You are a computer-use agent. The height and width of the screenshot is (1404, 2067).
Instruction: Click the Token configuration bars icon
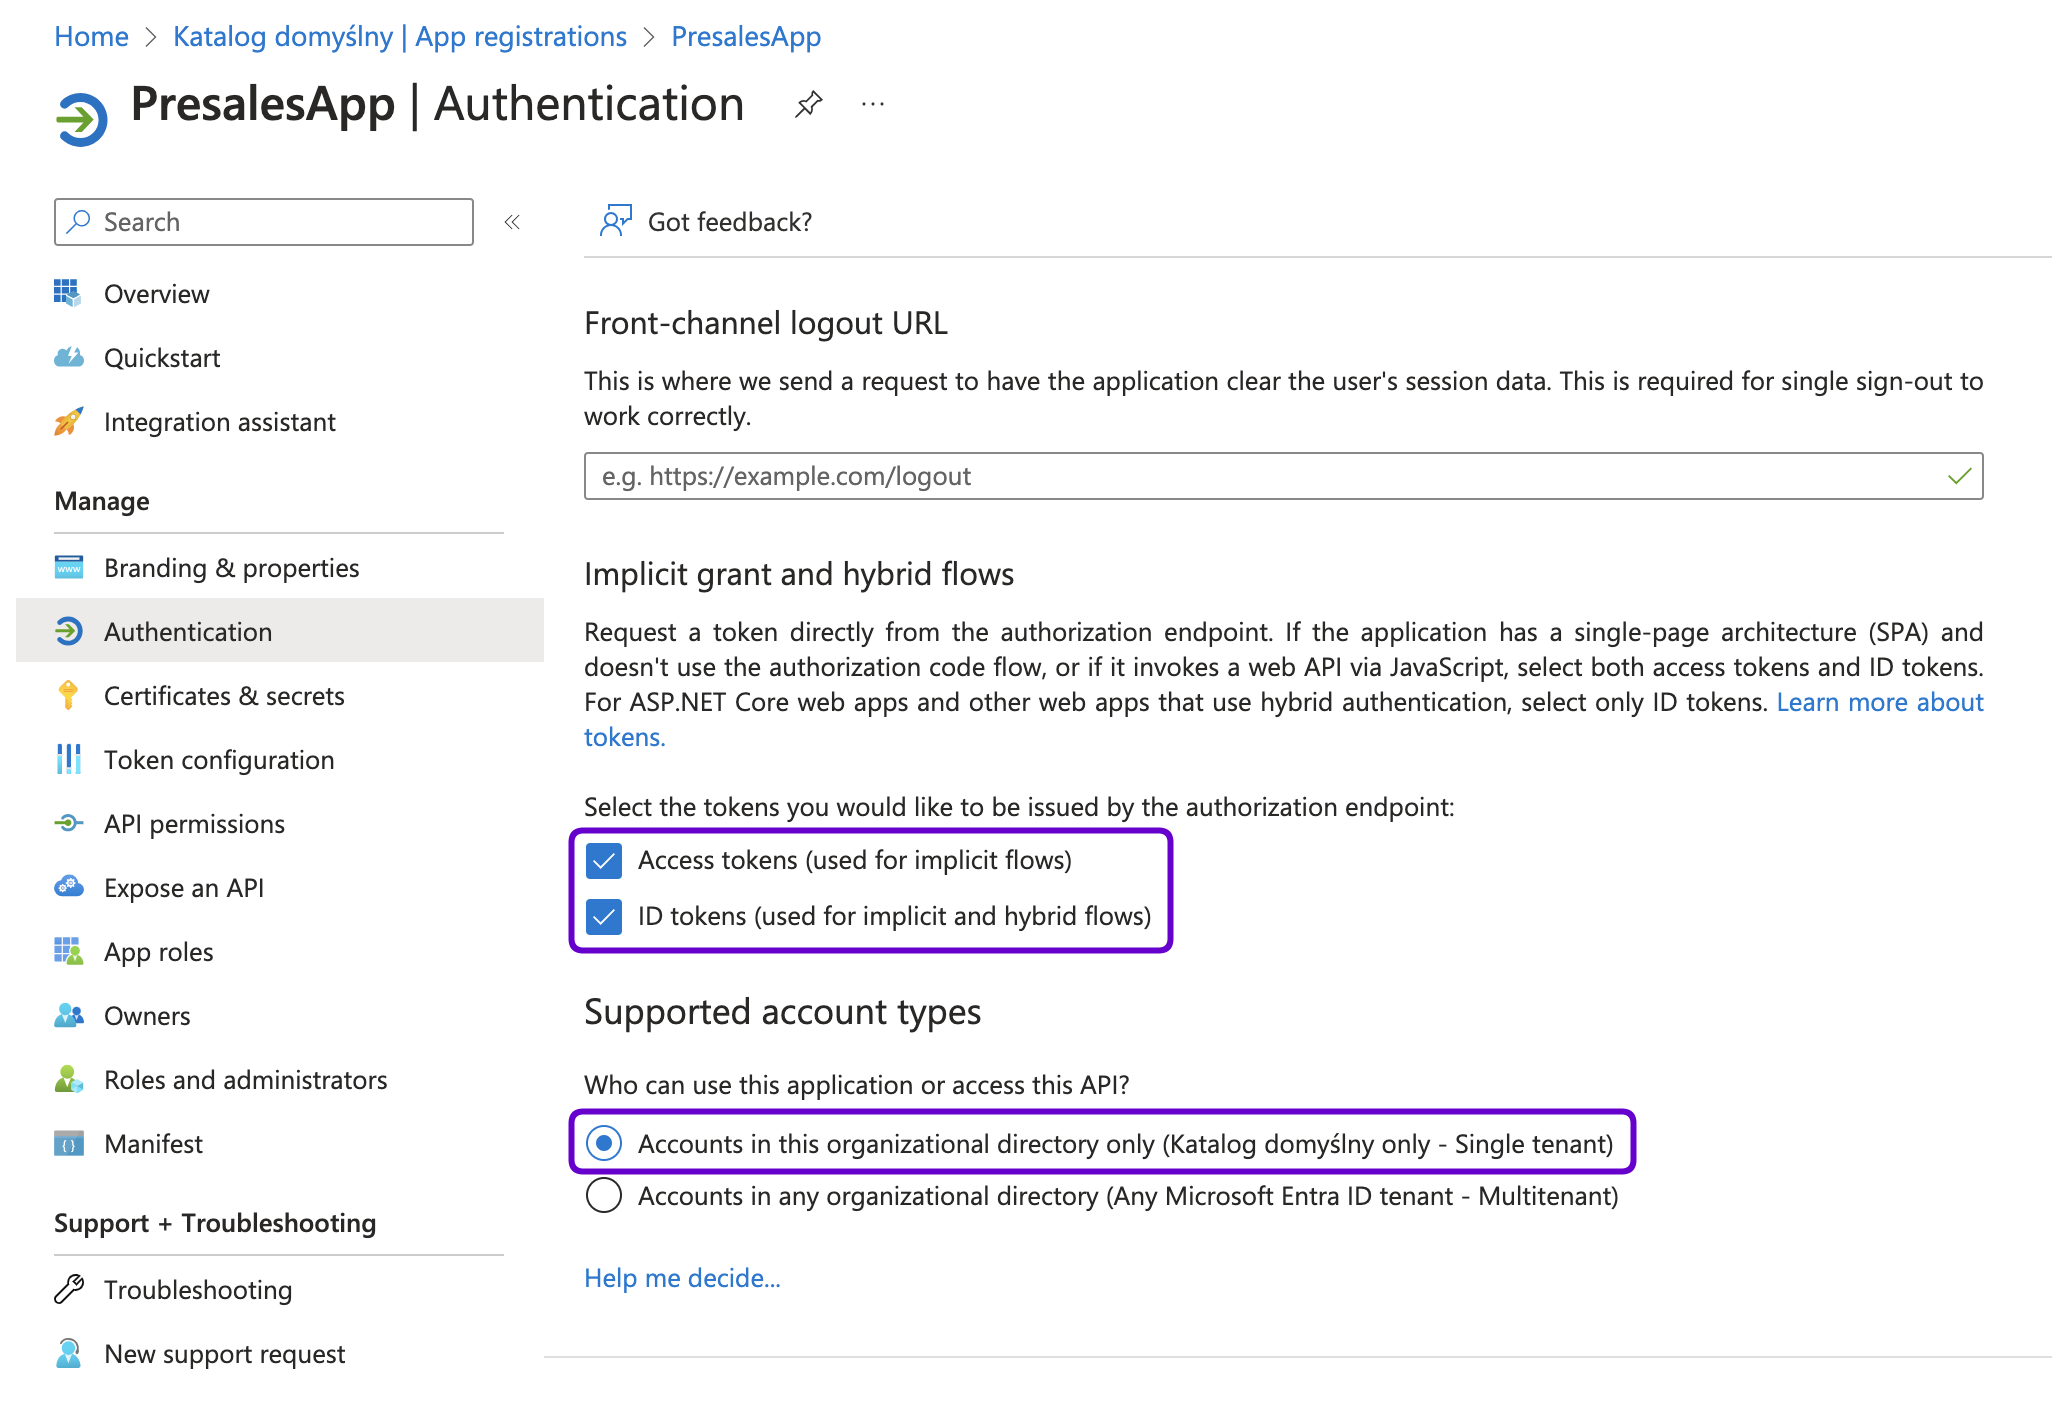[68, 759]
